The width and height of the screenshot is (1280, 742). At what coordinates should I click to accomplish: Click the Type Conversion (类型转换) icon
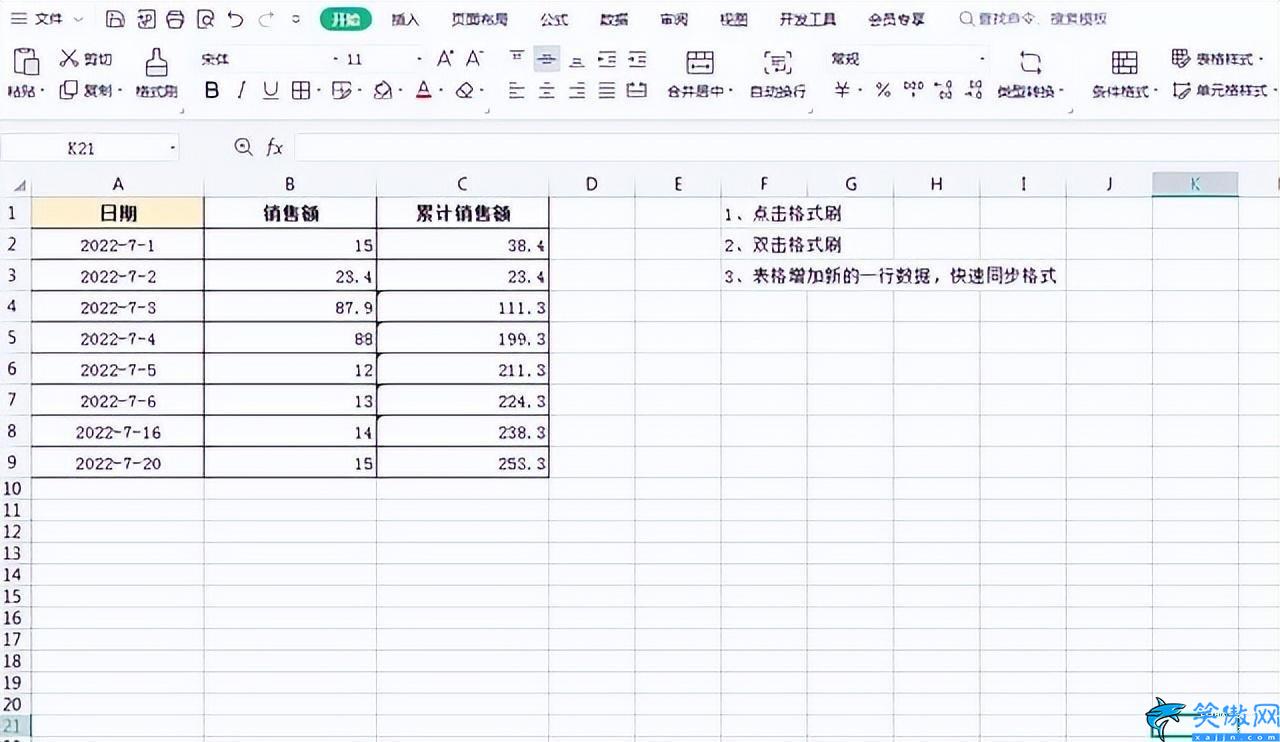(1030, 62)
